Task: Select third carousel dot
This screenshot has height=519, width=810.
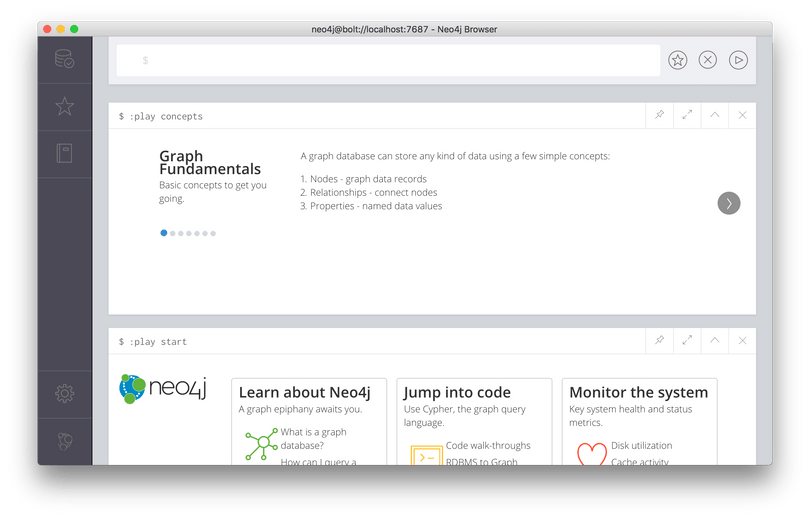Action: pyautogui.click(x=181, y=233)
